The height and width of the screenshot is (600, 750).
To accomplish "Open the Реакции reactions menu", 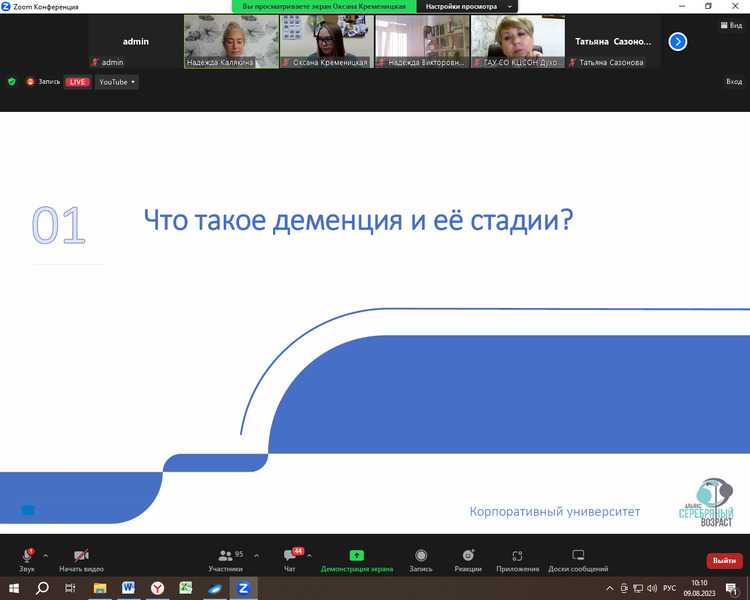I will 467,558.
